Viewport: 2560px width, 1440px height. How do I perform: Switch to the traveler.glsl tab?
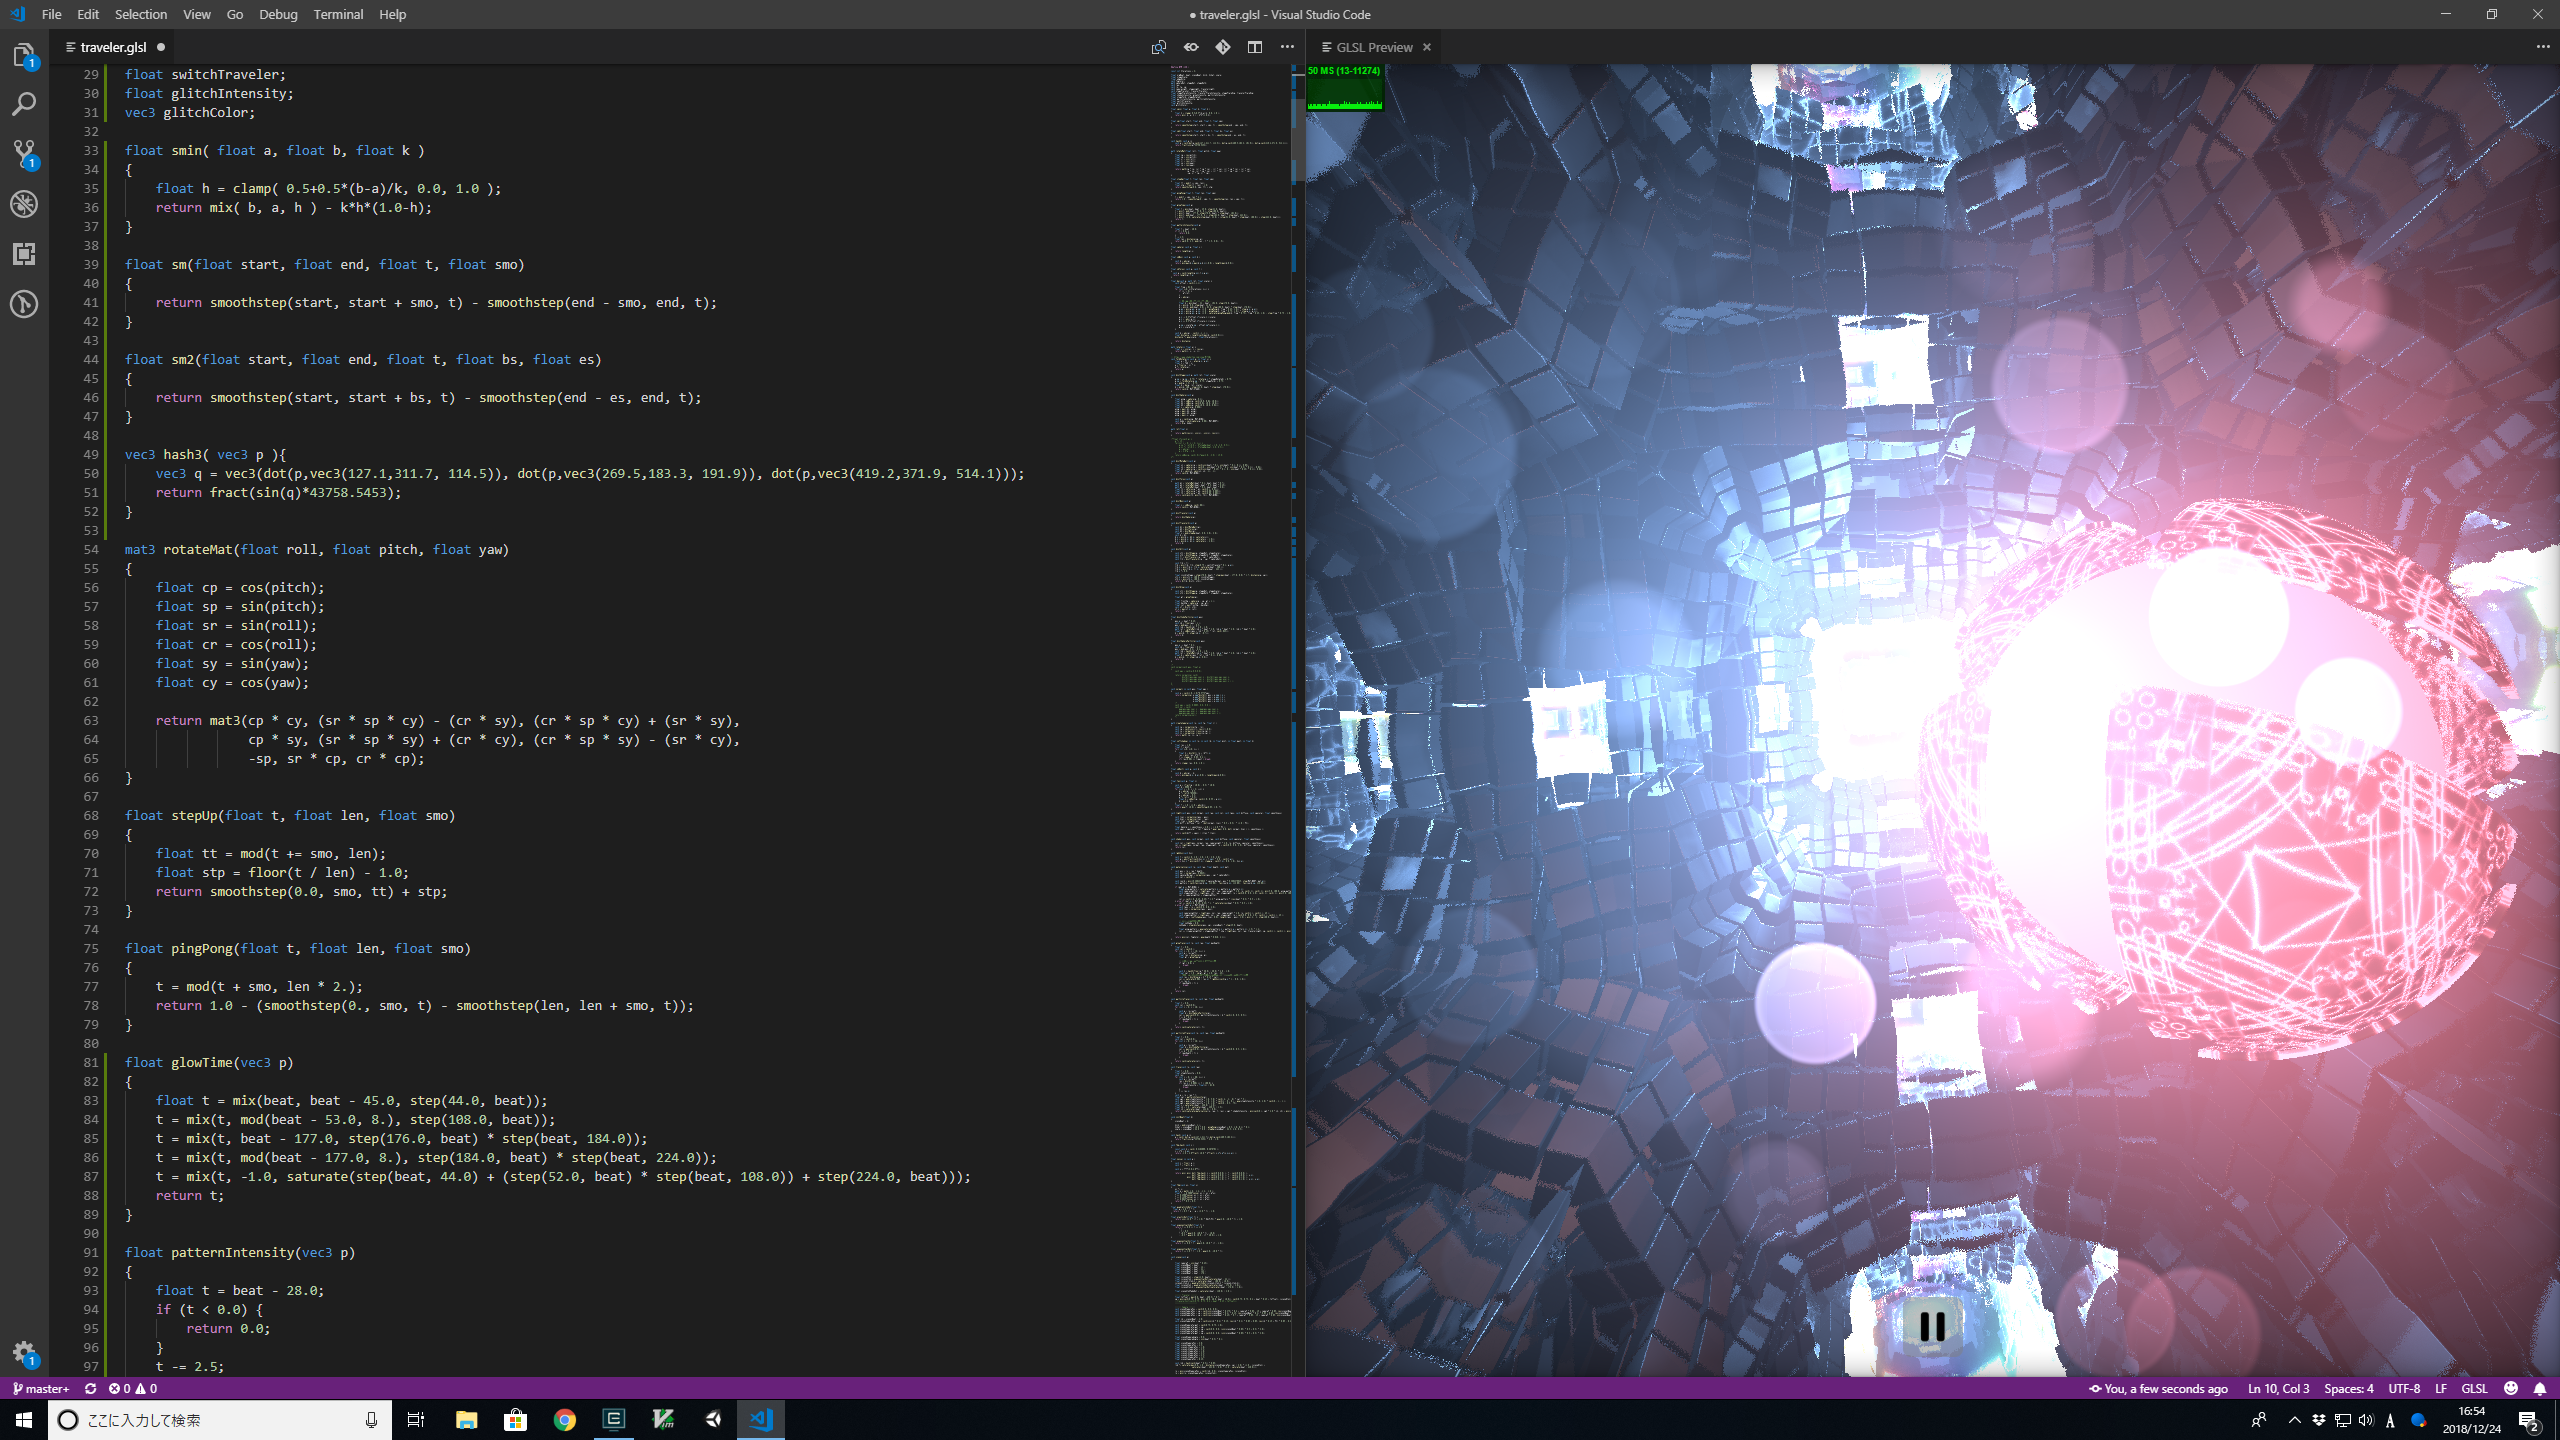click(113, 47)
